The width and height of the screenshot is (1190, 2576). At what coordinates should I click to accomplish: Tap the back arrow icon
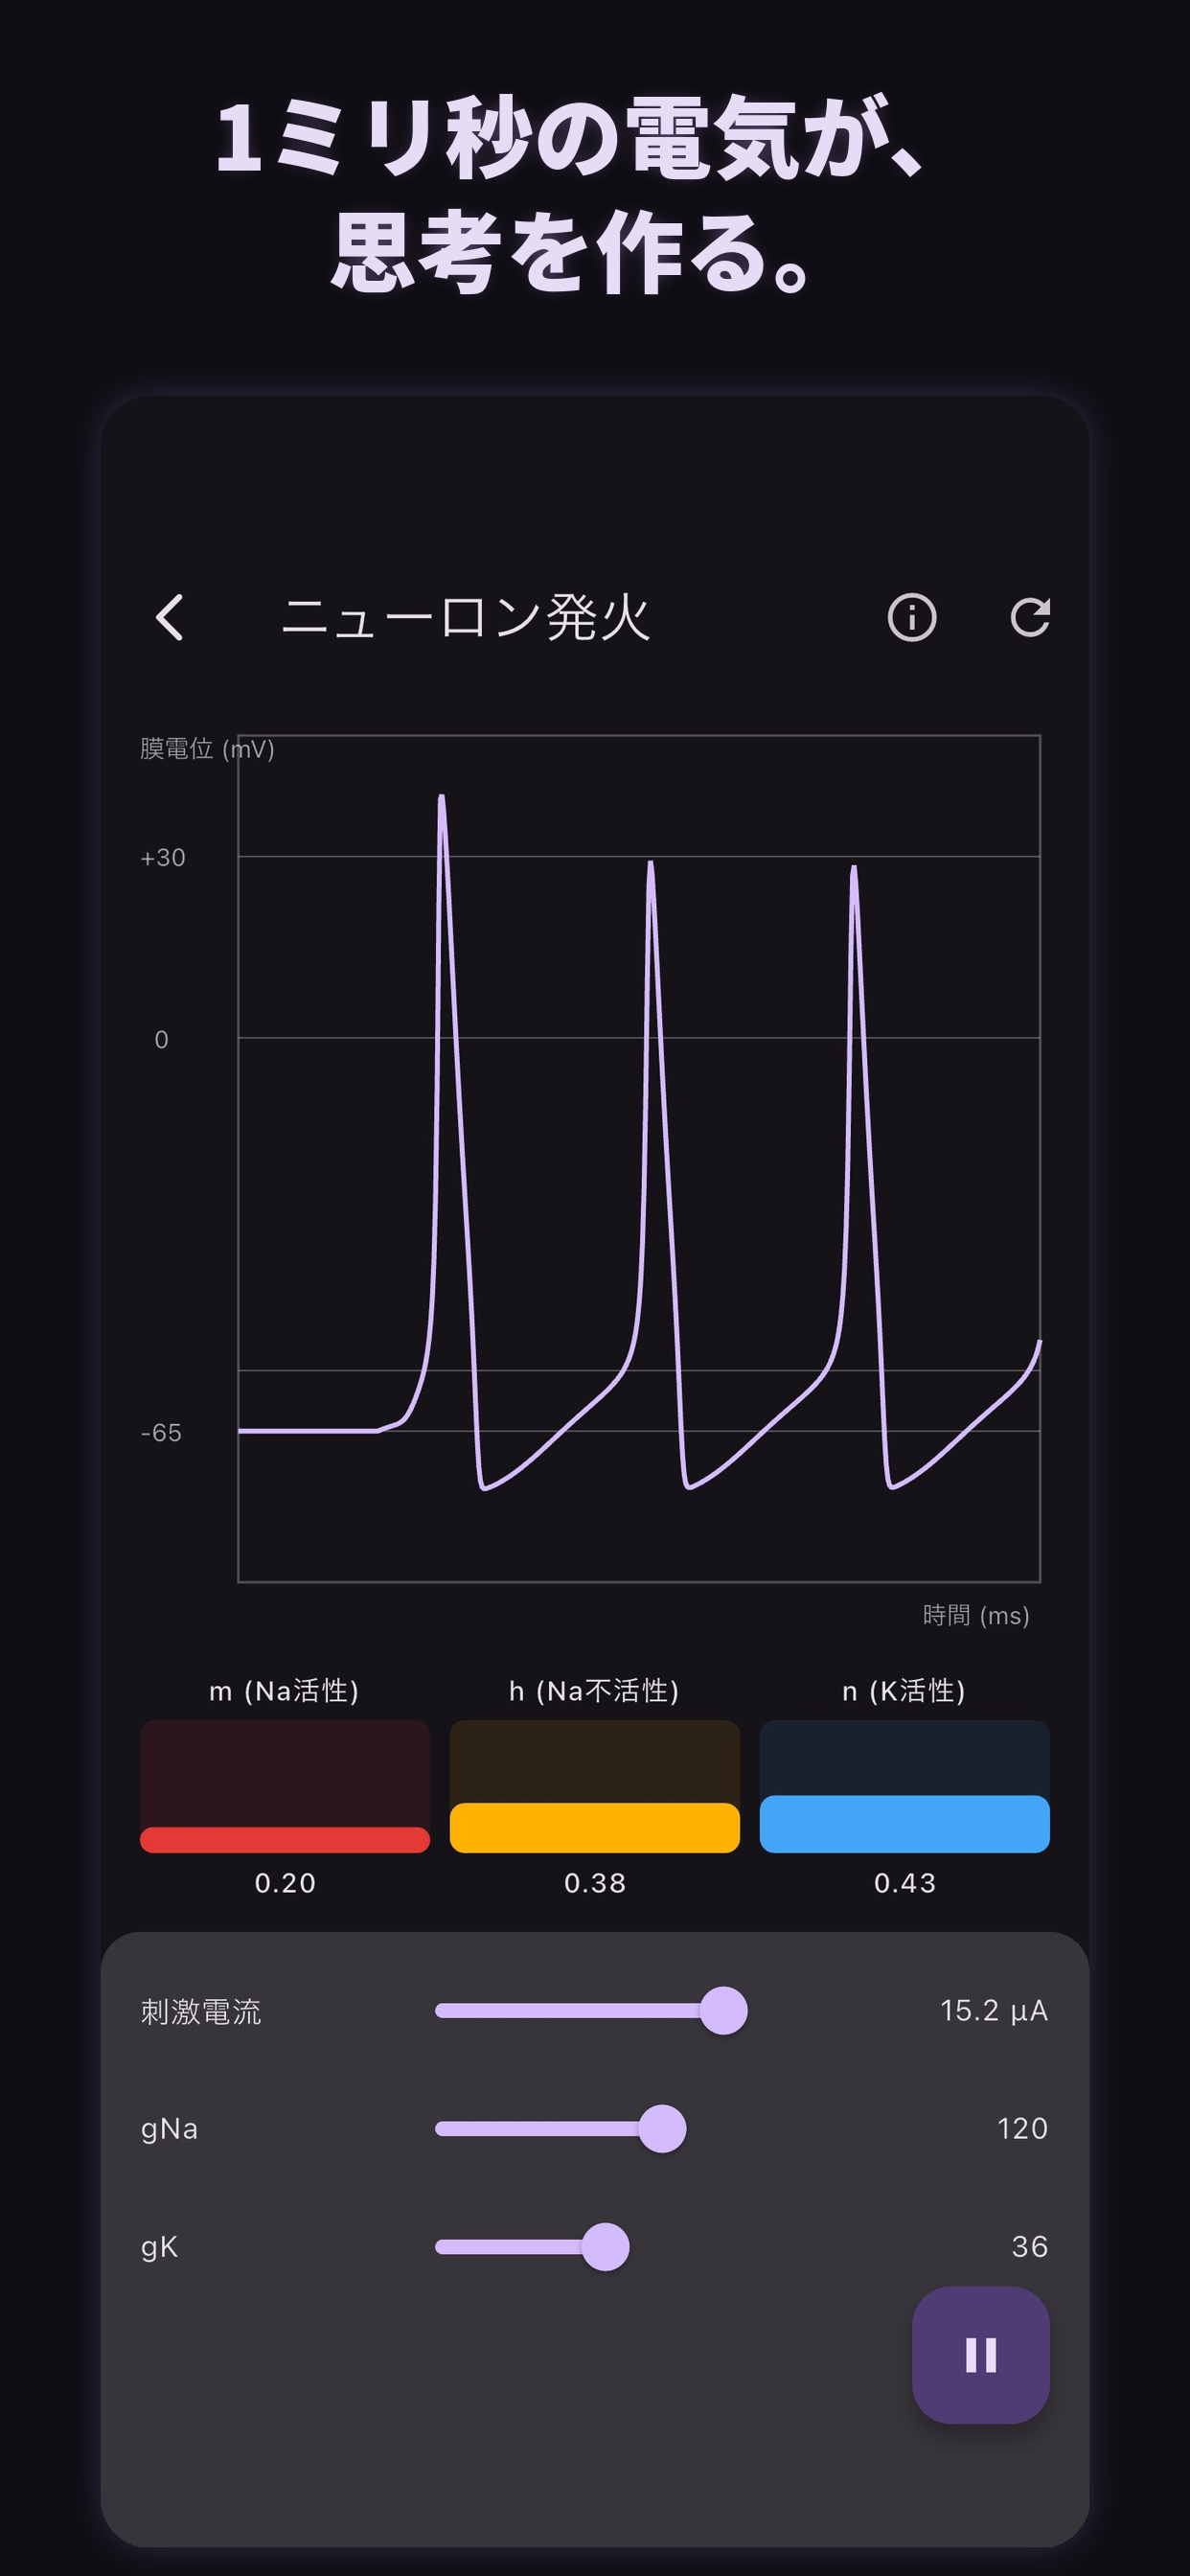170,617
